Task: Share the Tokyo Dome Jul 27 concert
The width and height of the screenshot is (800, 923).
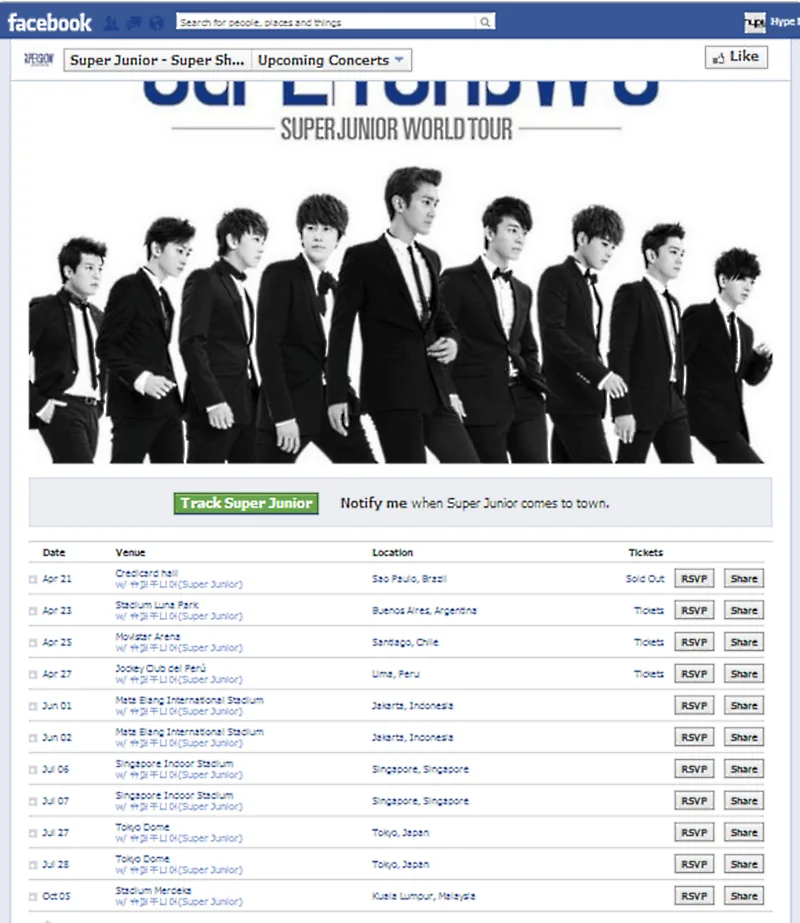Action: [743, 832]
